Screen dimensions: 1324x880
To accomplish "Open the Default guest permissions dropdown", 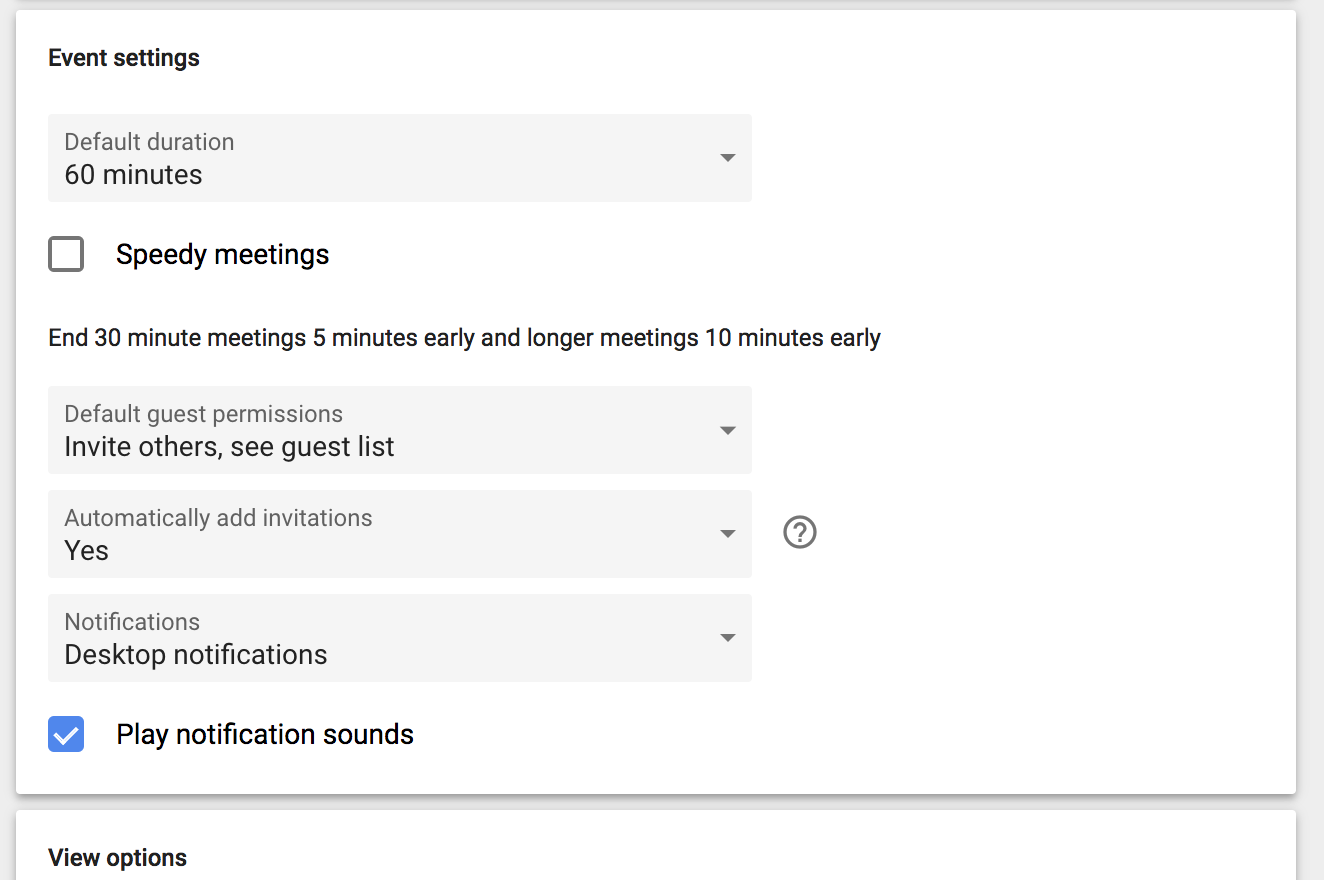I will 400,430.
